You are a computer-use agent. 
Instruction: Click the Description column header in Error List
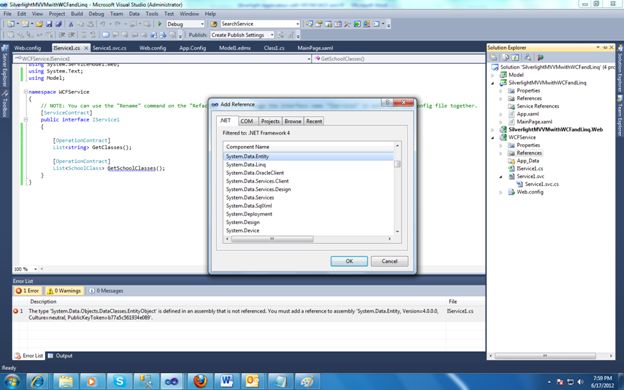tap(43, 302)
